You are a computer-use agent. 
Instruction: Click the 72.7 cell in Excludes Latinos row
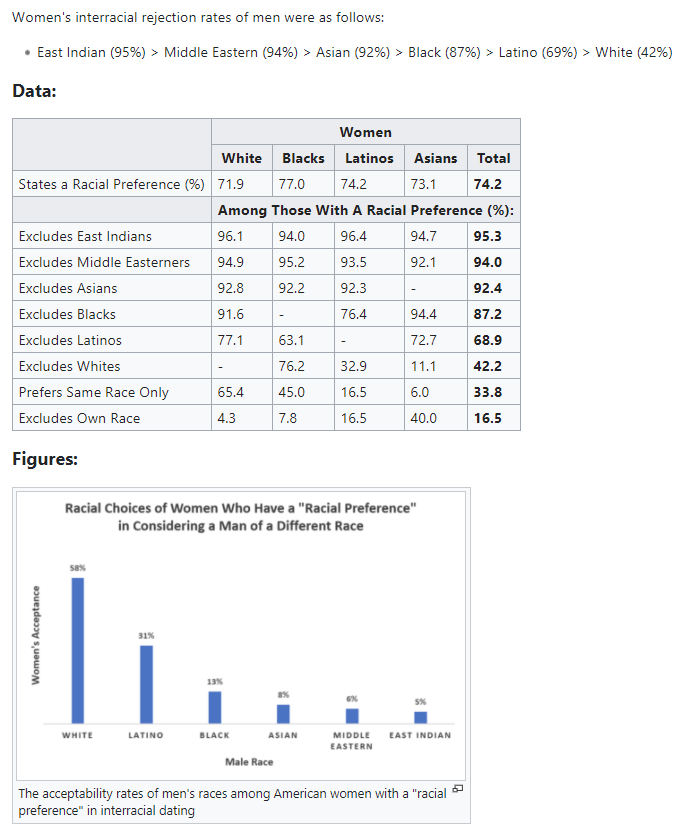(x=436, y=340)
